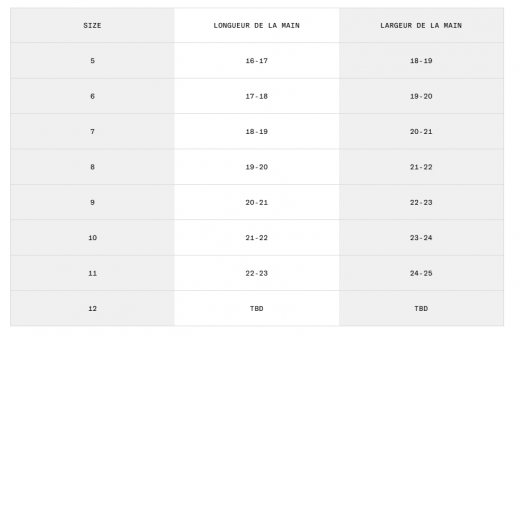Select size 6 in the table
This screenshot has height=520, width=520.
pos(92,96)
